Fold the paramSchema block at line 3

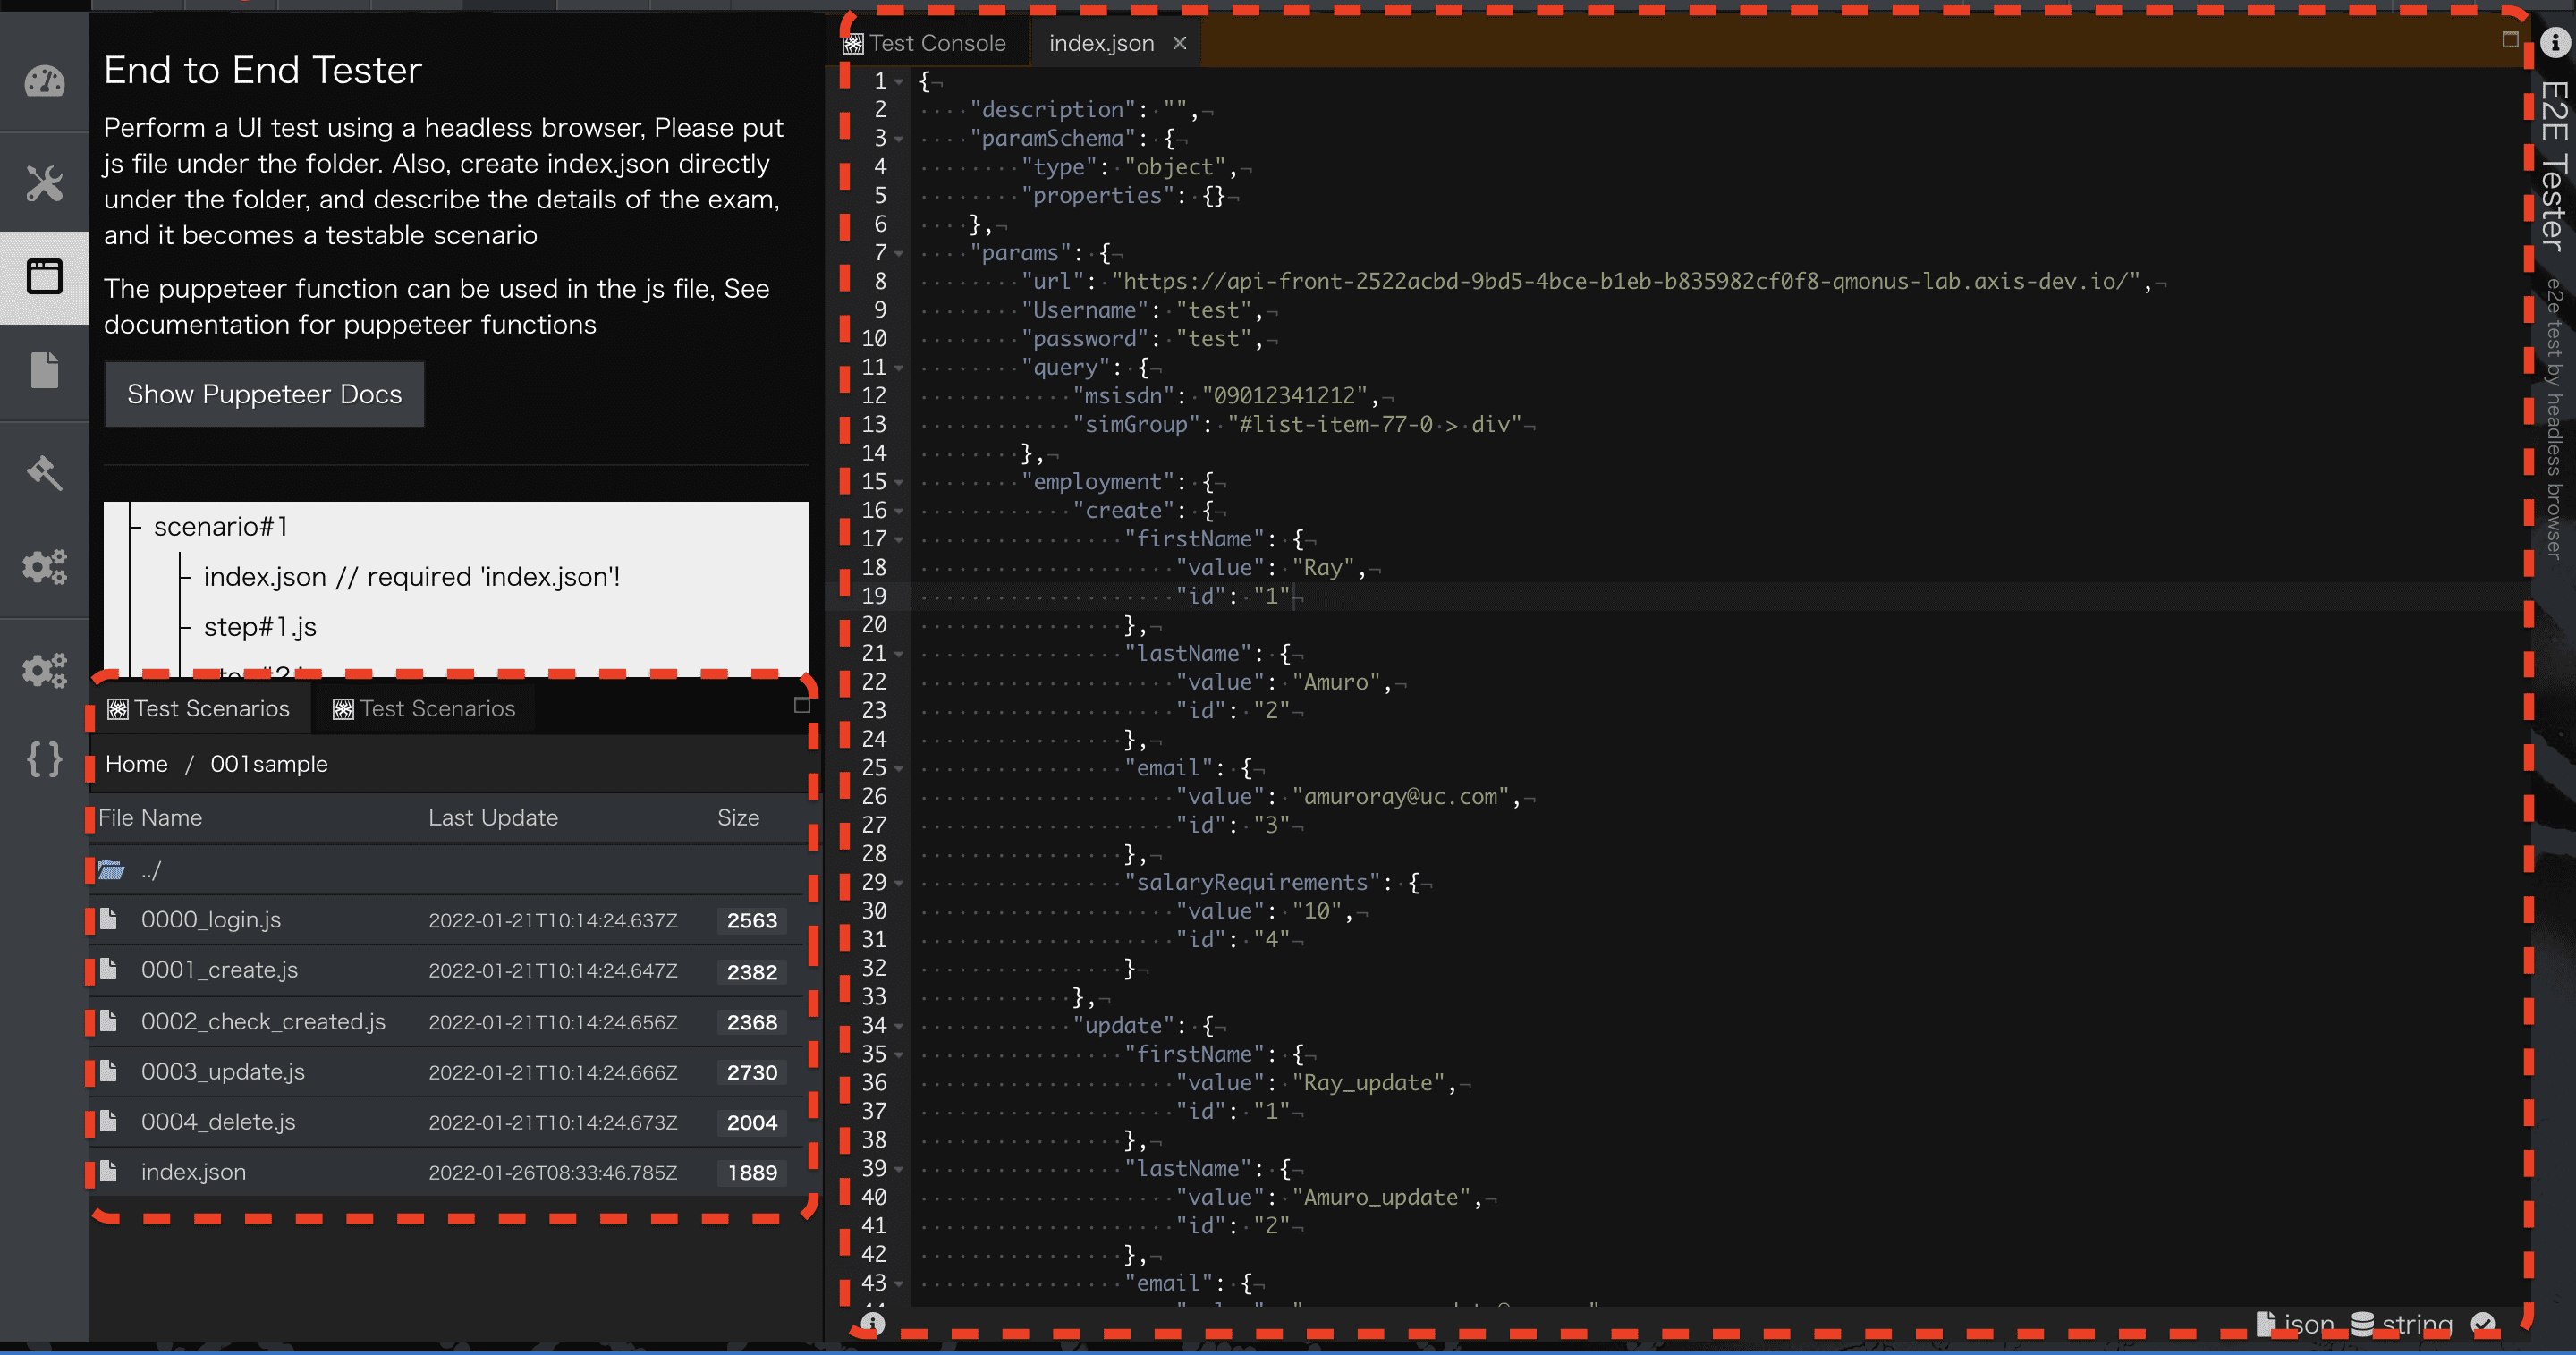(x=899, y=138)
